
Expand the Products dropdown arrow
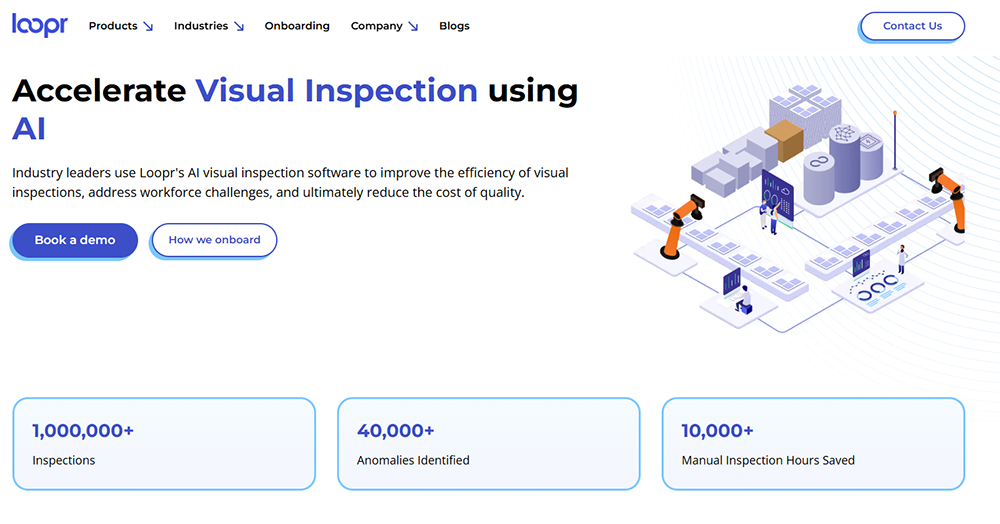coord(148,27)
